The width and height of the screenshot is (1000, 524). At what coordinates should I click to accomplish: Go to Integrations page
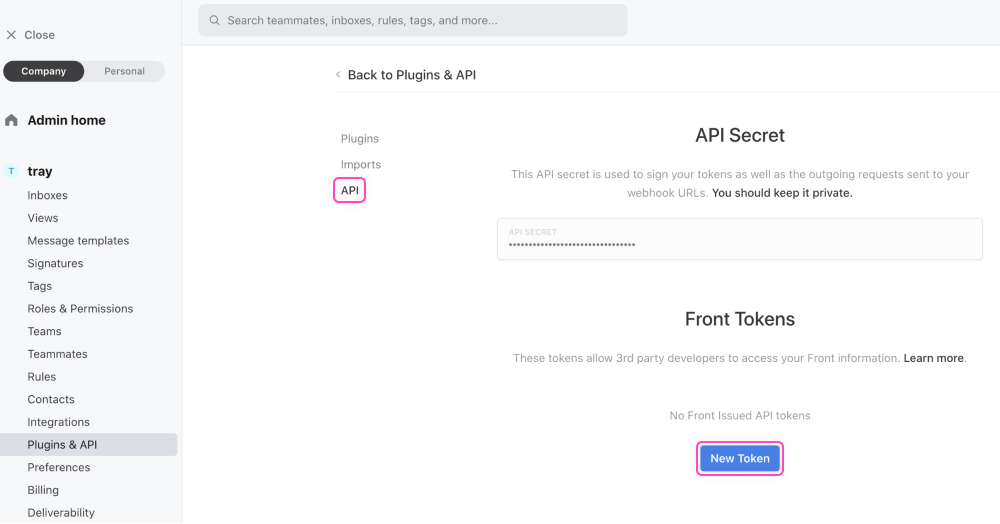coord(58,422)
